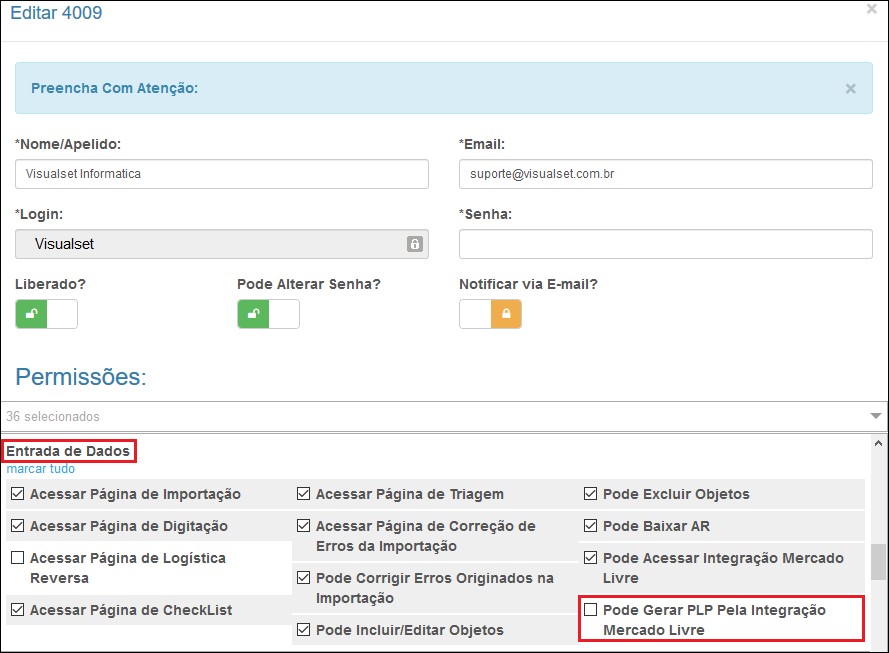Image resolution: width=889 pixels, height=653 pixels.
Task: Focus the Senha password field
Action: coord(665,244)
